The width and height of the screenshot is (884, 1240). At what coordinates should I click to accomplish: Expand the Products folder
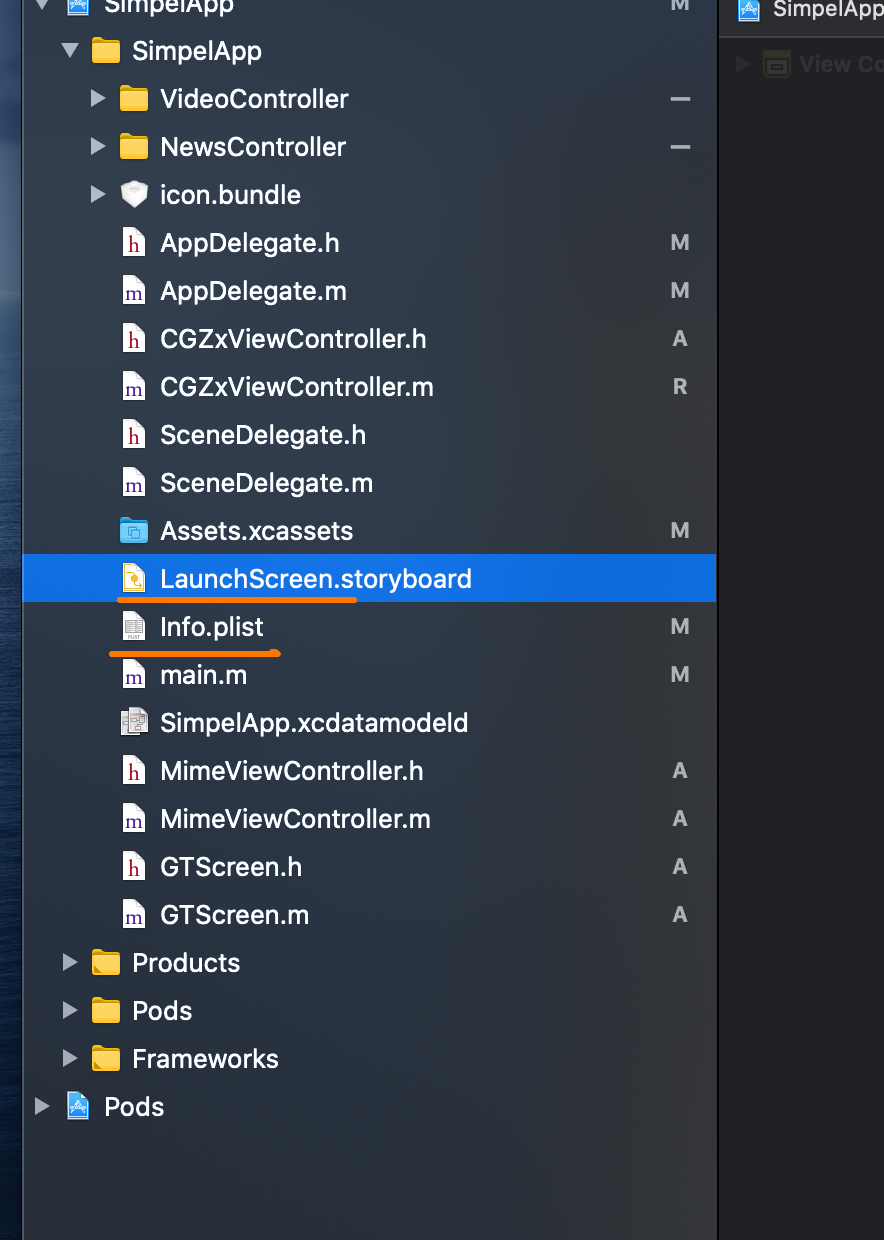point(70,963)
